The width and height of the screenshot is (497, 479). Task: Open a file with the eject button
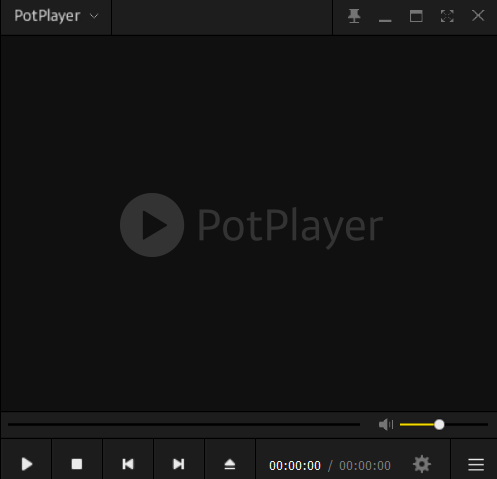coord(230,464)
